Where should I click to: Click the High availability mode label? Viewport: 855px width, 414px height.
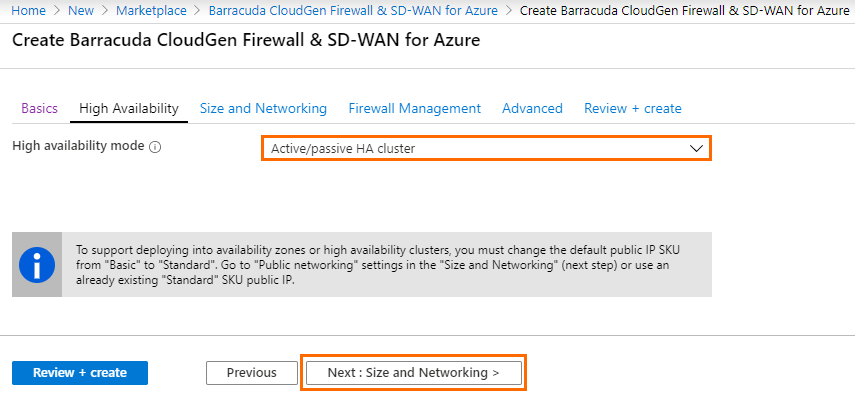[x=79, y=146]
